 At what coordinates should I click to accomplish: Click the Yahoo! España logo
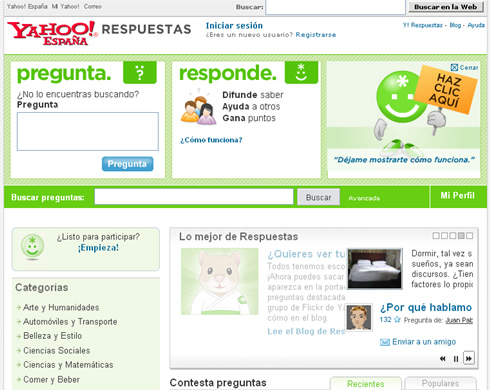pyautogui.click(x=52, y=33)
